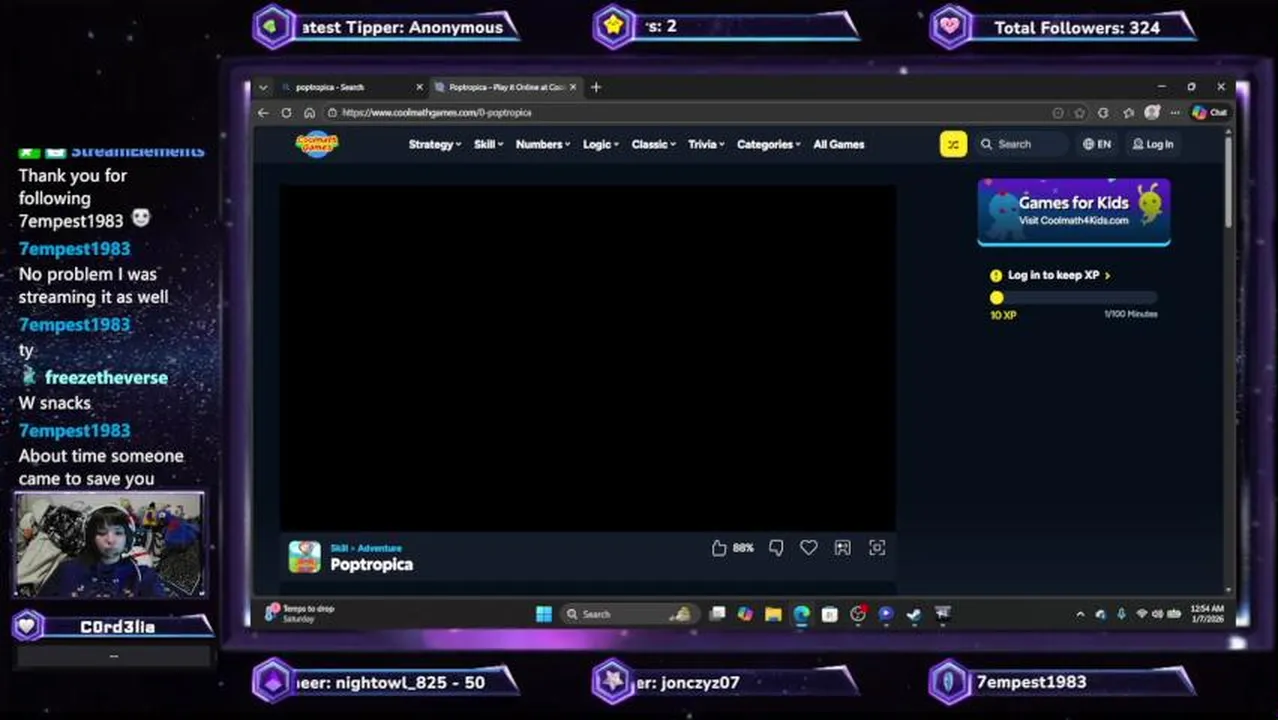Click the browser profile avatar icon

click(x=1152, y=113)
